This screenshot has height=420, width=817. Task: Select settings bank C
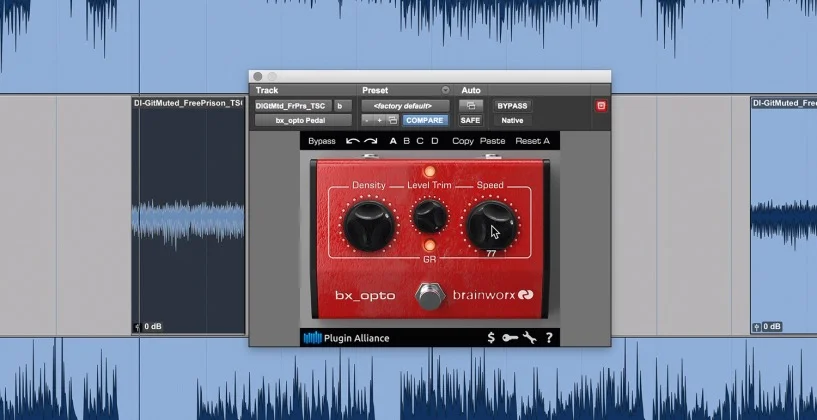point(420,141)
